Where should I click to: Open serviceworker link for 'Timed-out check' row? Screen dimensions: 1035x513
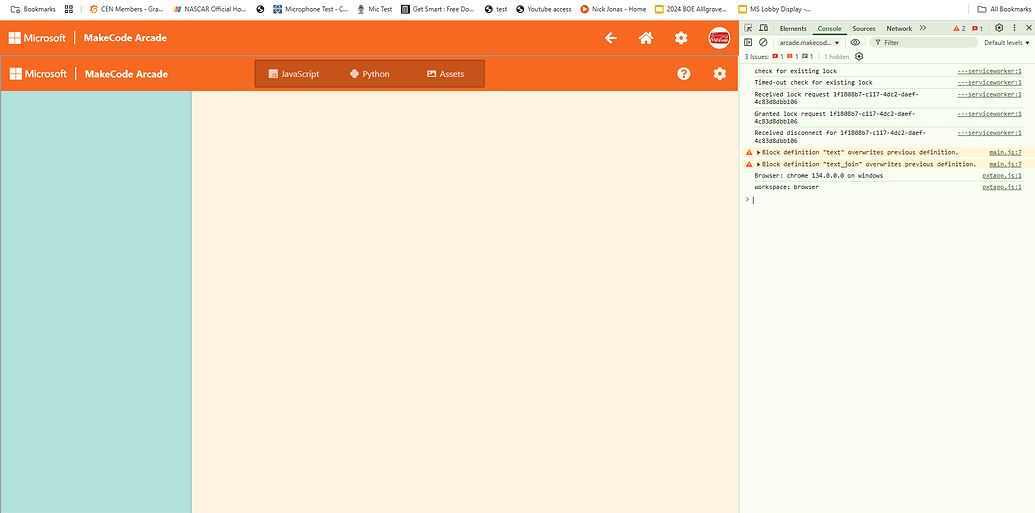coord(989,83)
